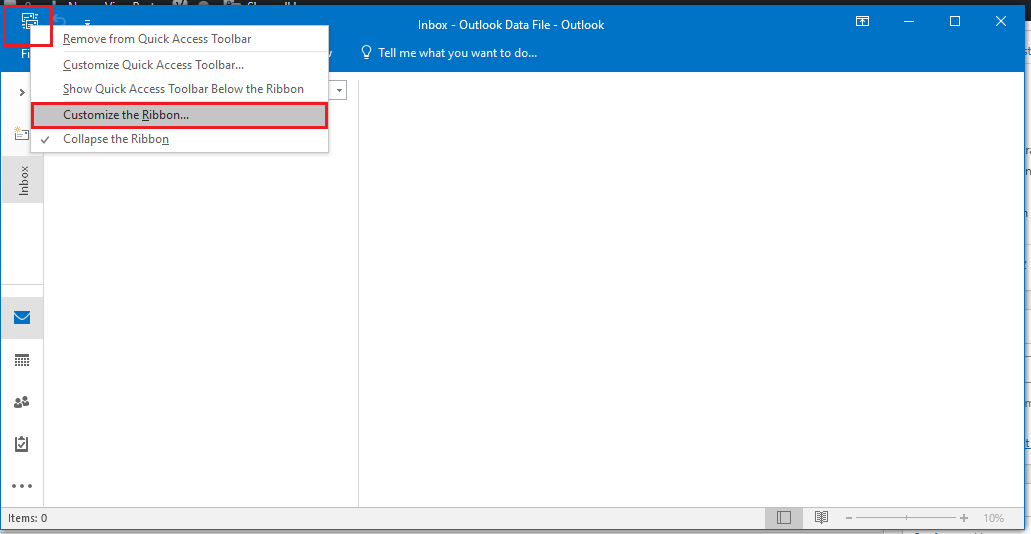Click the zoom in plus button
Image resolution: width=1031 pixels, height=534 pixels.
(964, 518)
